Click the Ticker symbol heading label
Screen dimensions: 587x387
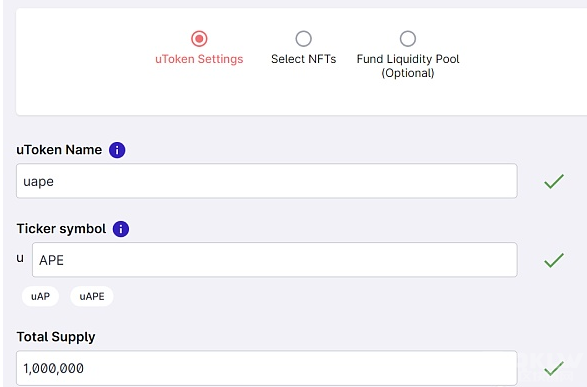click(x=61, y=229)
